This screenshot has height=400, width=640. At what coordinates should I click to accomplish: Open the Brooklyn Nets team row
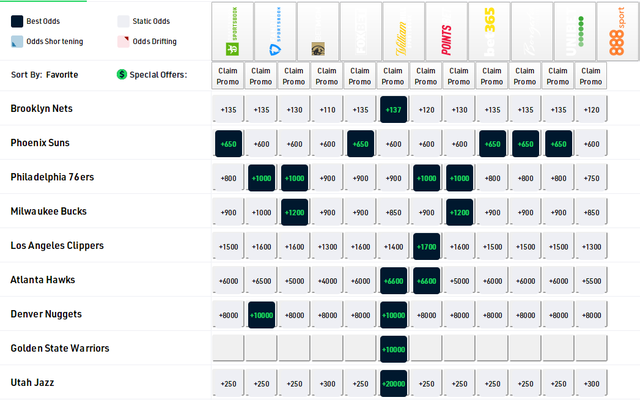pos(42,108)
